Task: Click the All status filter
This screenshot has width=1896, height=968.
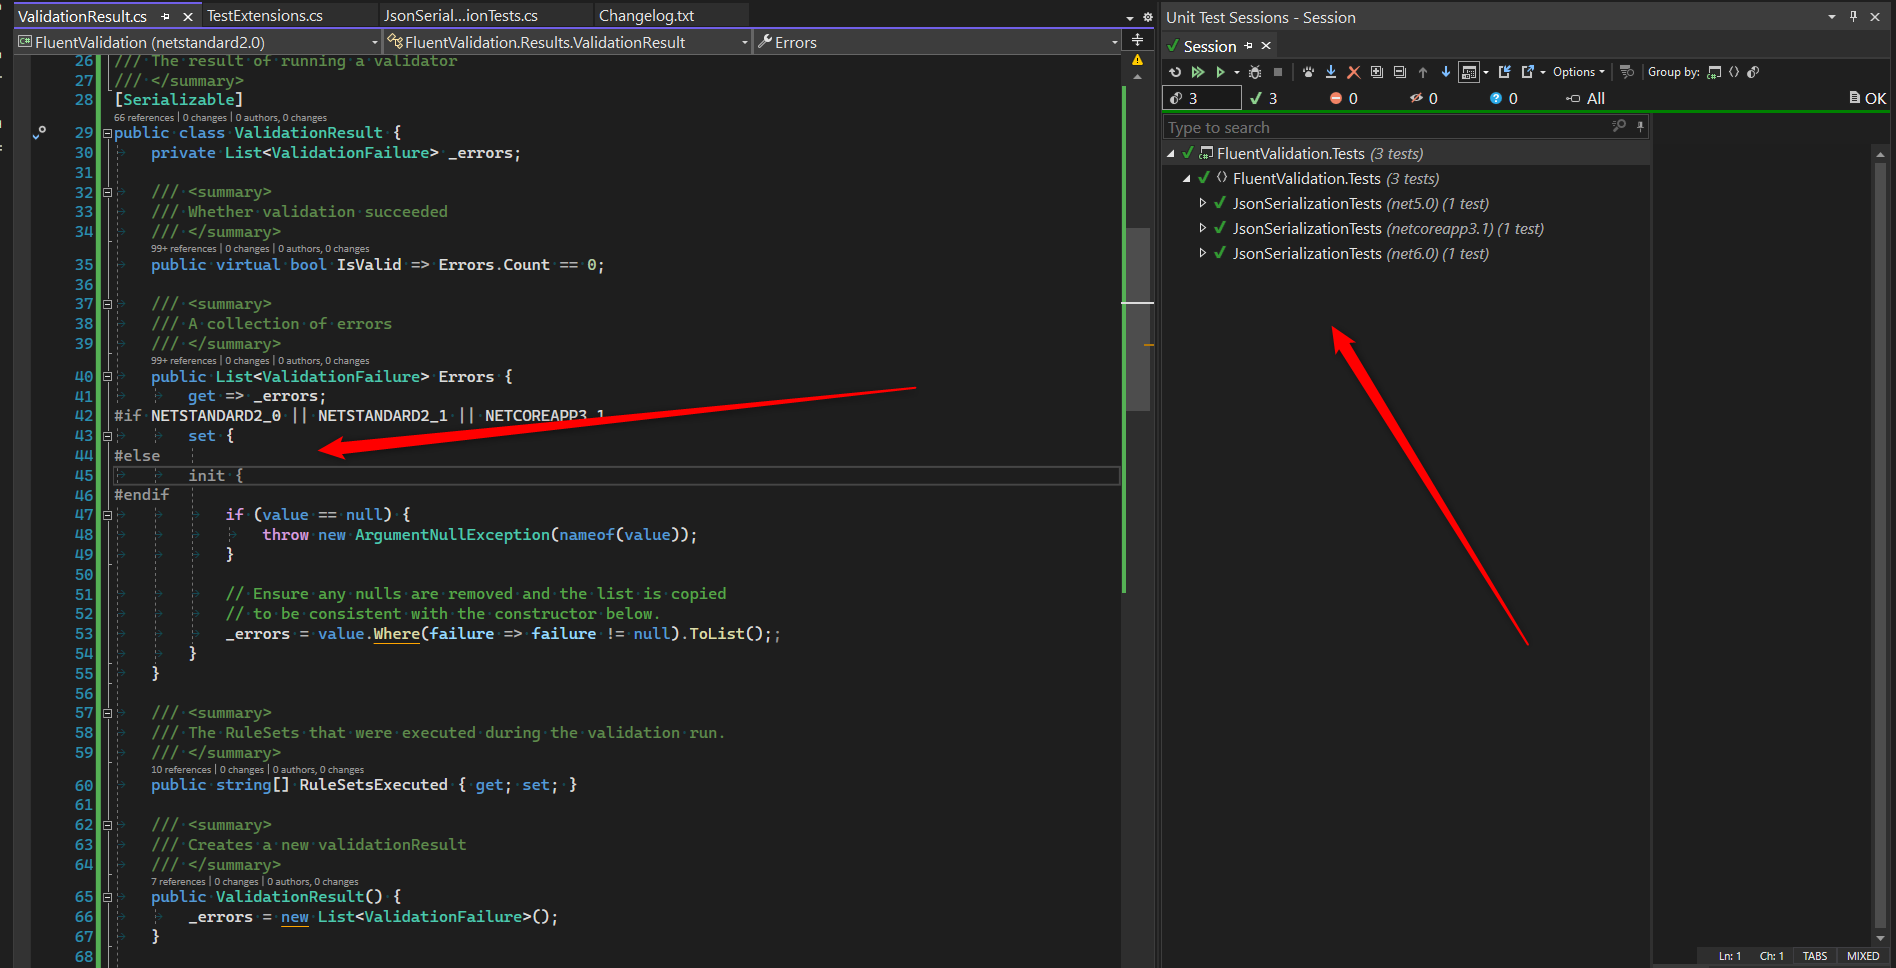Action: pyautogui.click(x=1591, y=98)
